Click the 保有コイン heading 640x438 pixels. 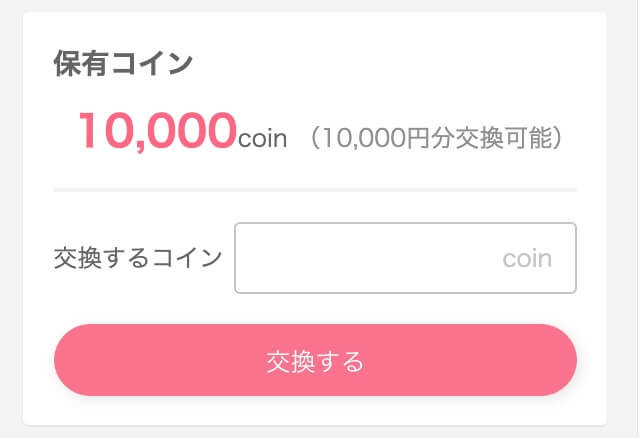click(122, 64)
